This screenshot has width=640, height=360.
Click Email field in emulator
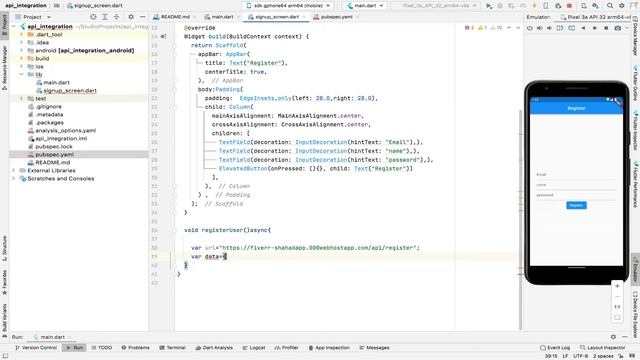coord(576,175)
